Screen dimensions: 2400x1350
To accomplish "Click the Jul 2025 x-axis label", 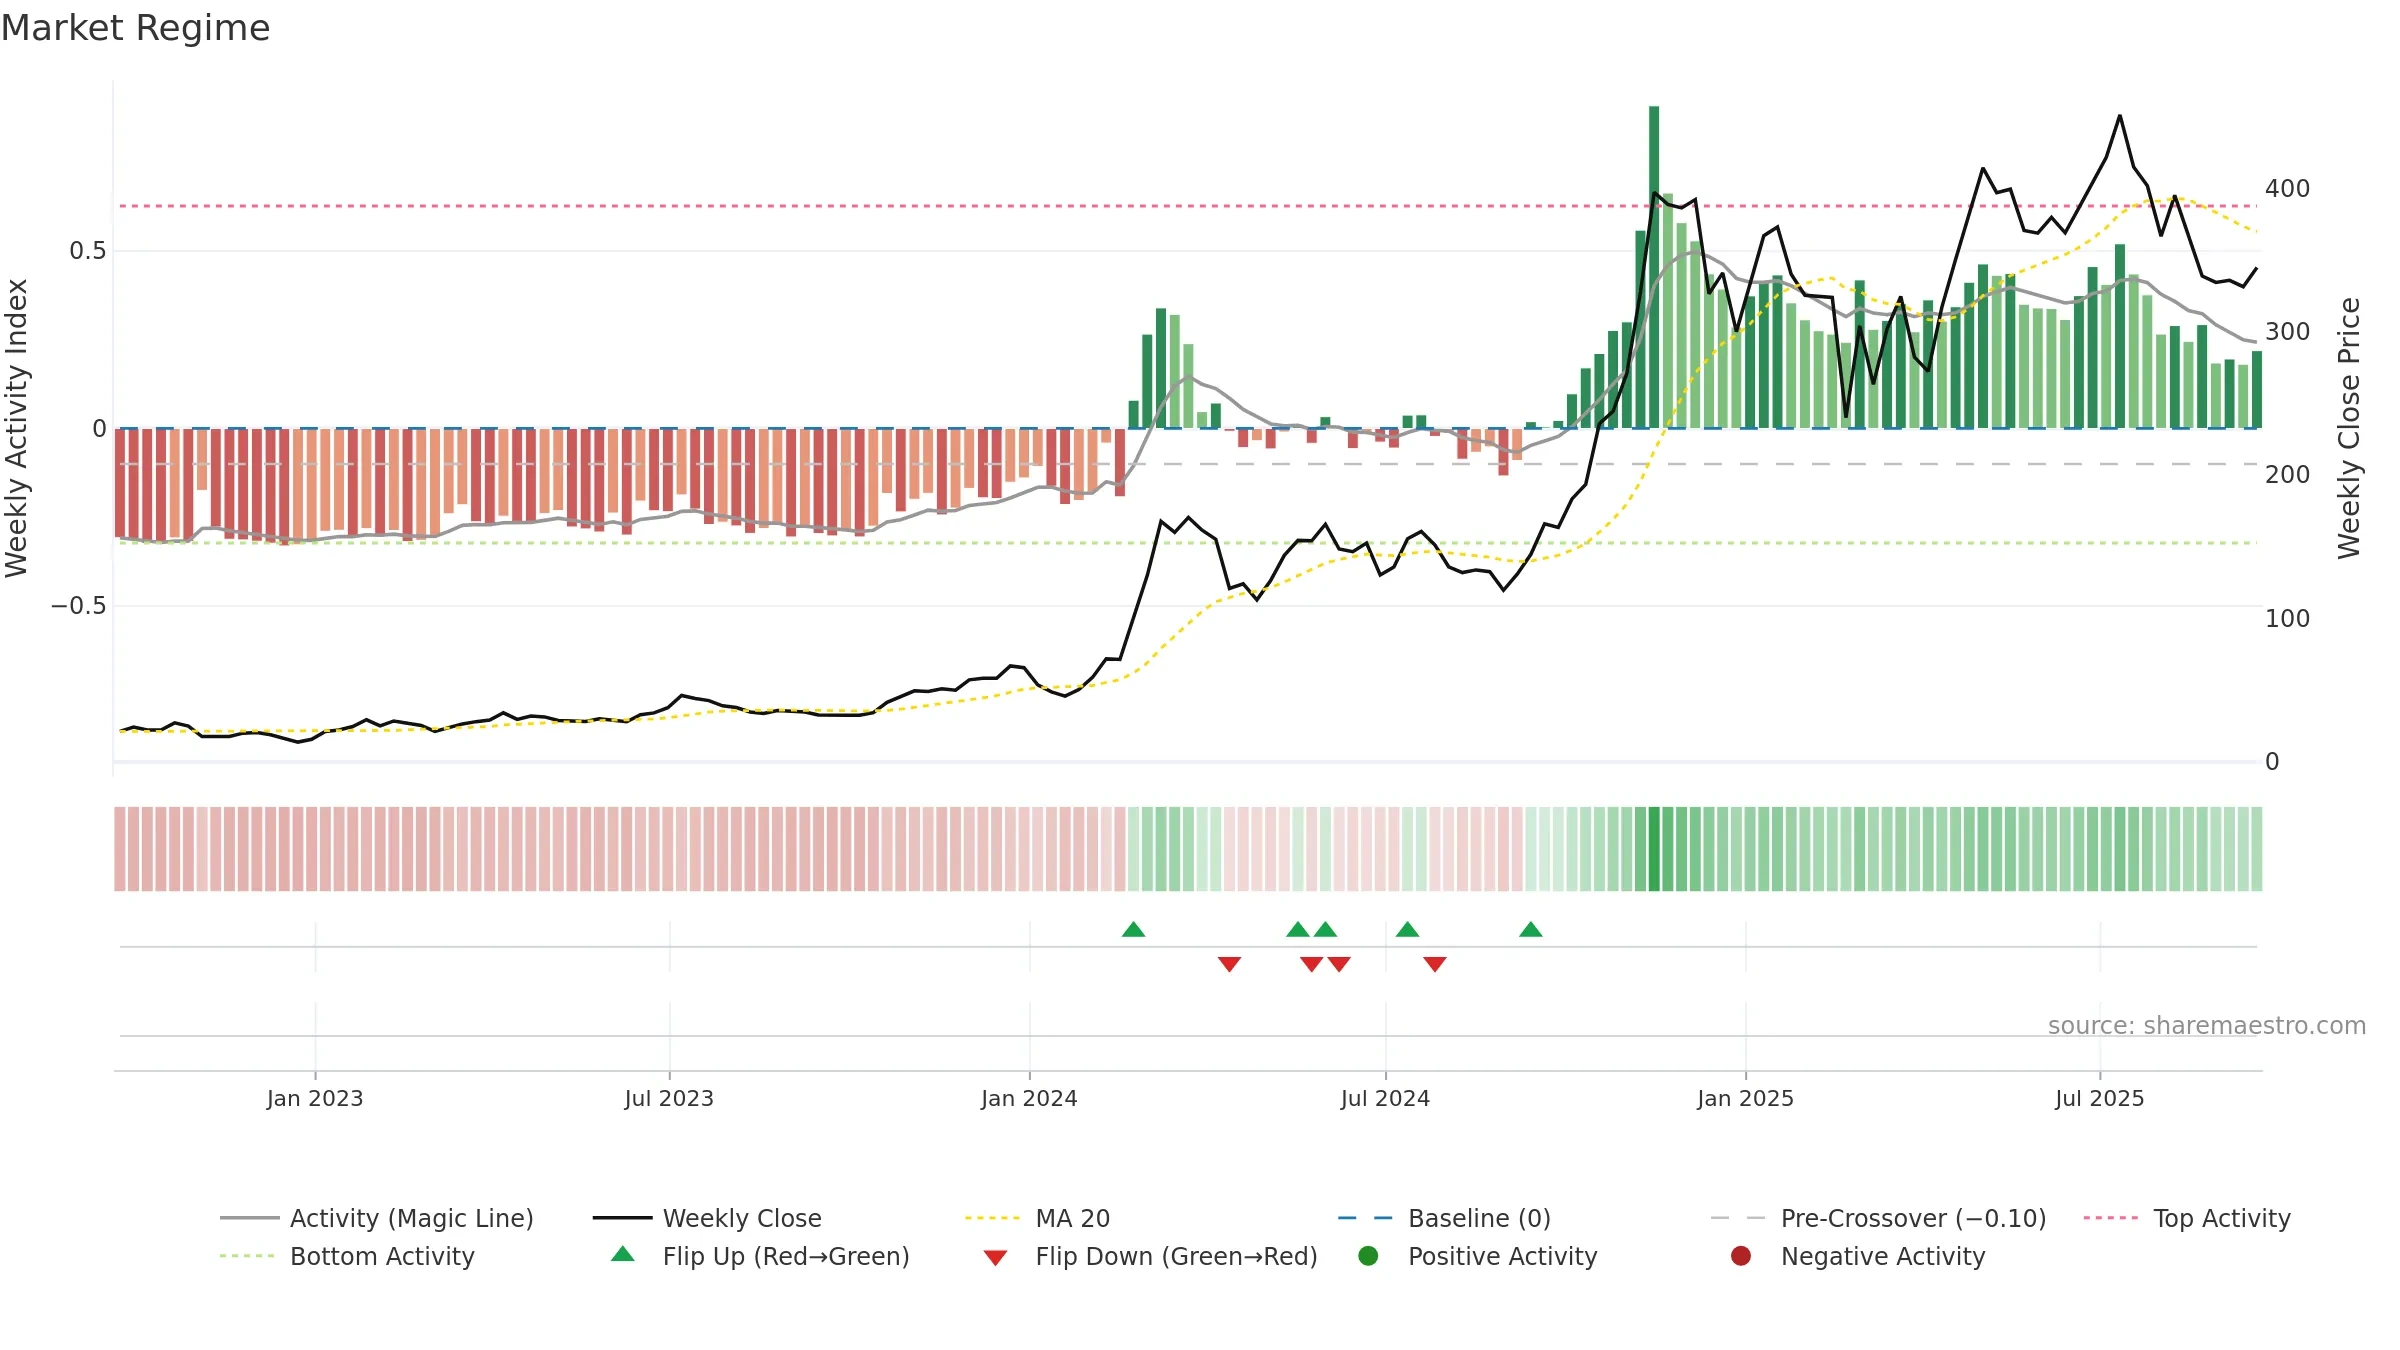I will pos(2100,1098).
